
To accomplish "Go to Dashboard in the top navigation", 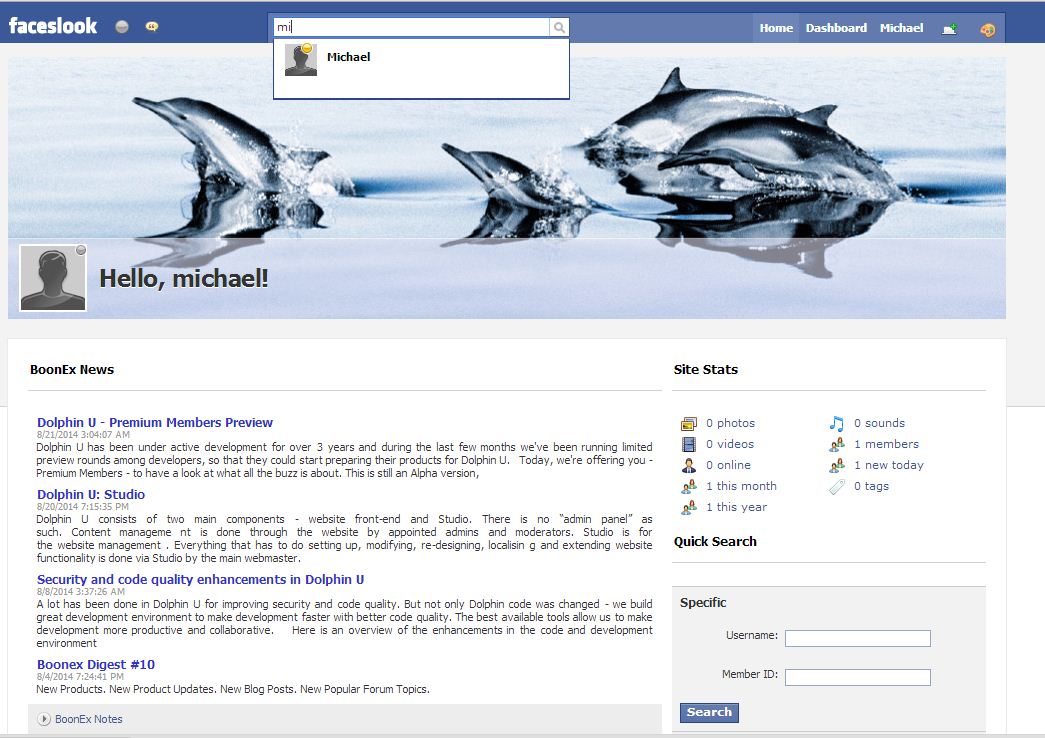I will click(x=836, y=28).
